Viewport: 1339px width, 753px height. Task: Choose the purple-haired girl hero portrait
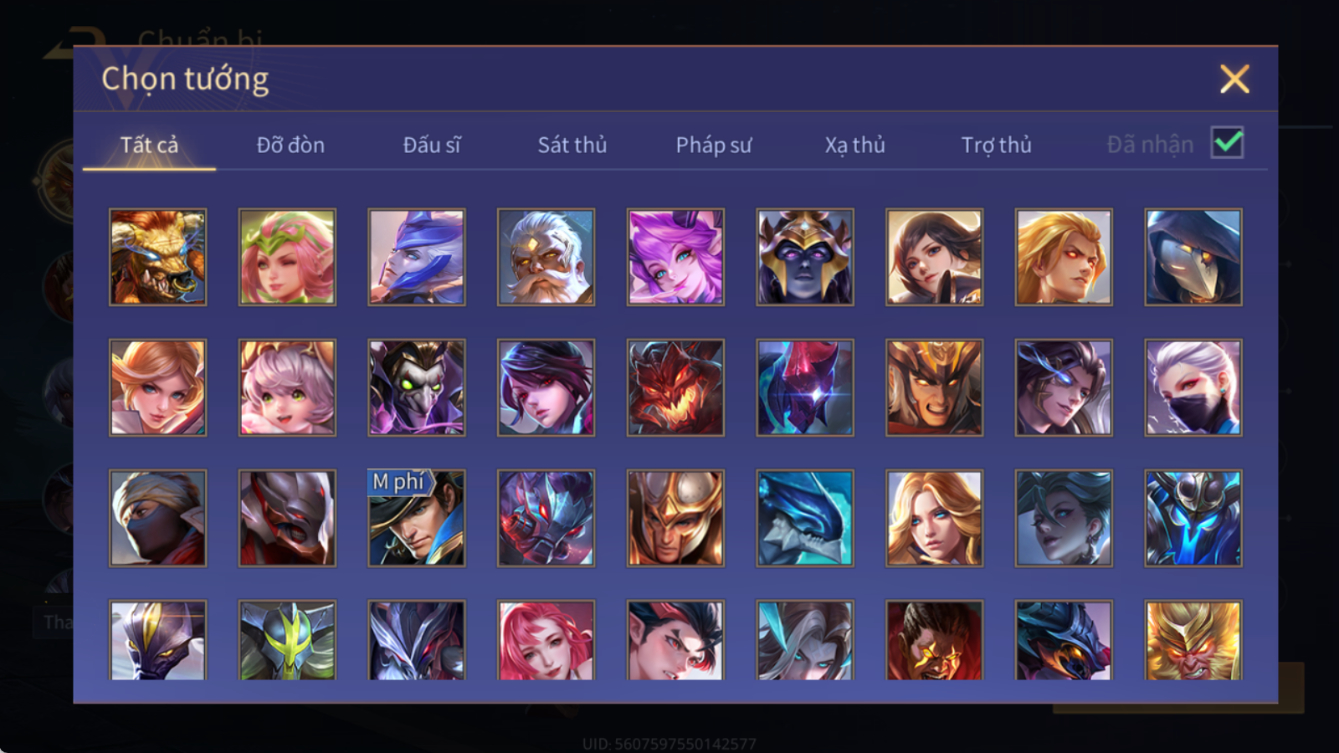point(675,257)
